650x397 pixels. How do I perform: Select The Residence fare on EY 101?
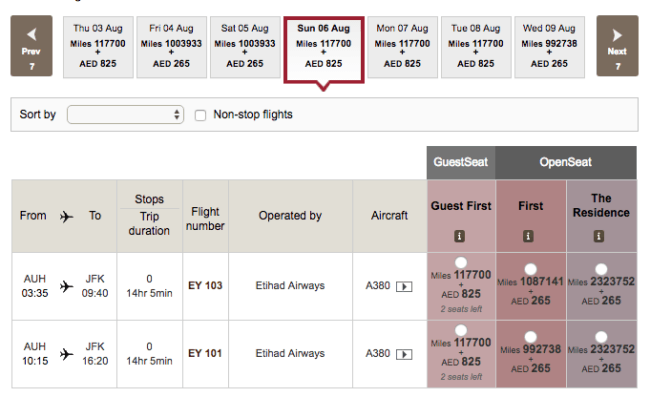601,336
